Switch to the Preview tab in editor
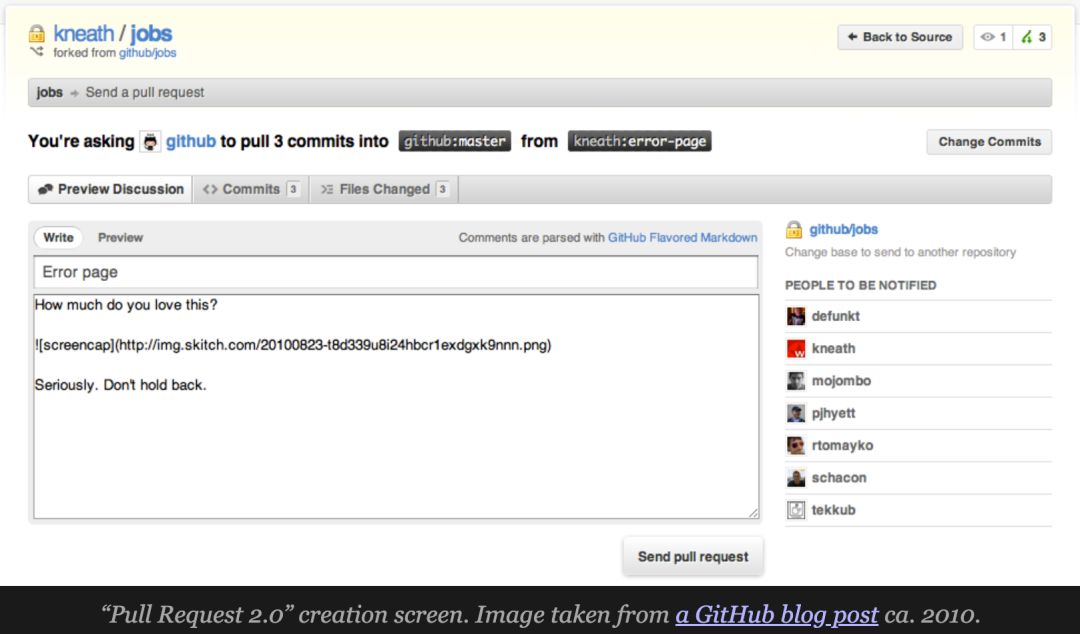 tap(121, 238)
